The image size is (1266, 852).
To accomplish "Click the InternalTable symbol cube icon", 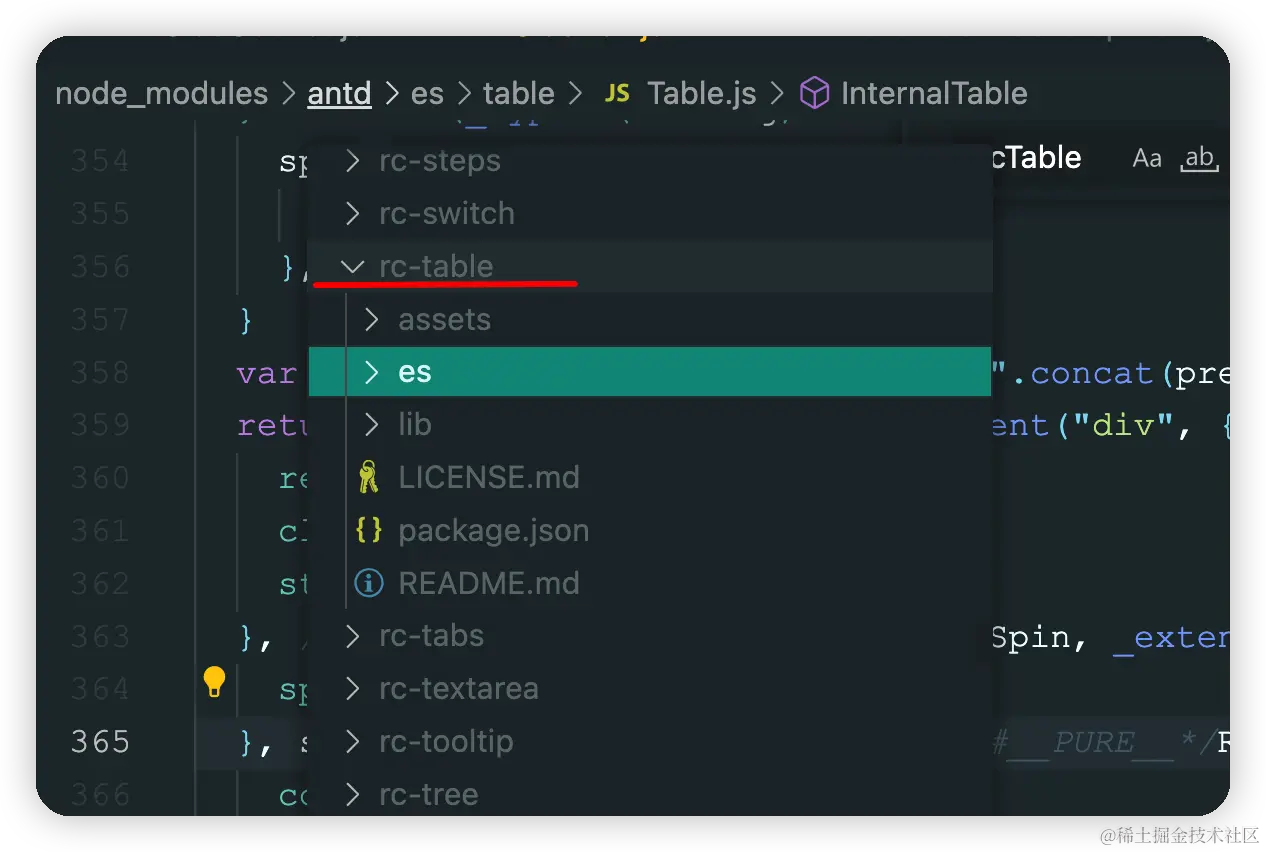I will 815,94.
